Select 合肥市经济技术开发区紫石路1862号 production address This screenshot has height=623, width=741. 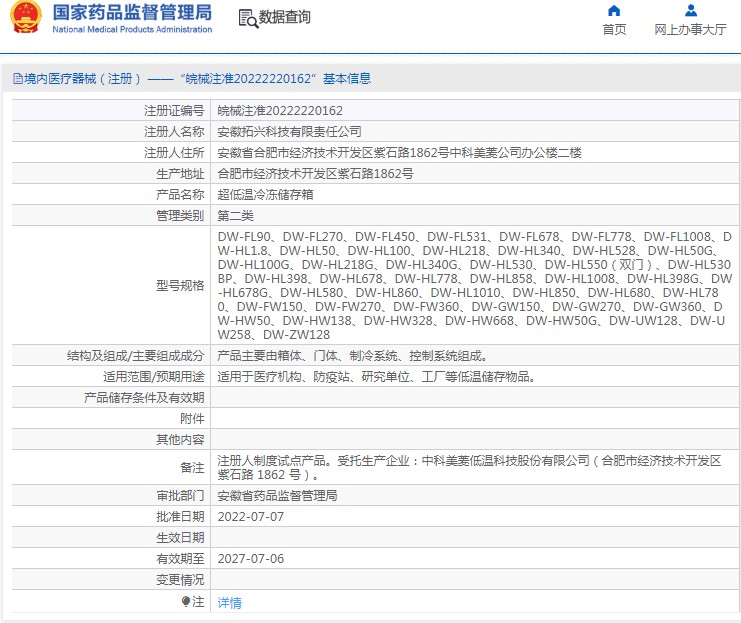click(315, 173)
